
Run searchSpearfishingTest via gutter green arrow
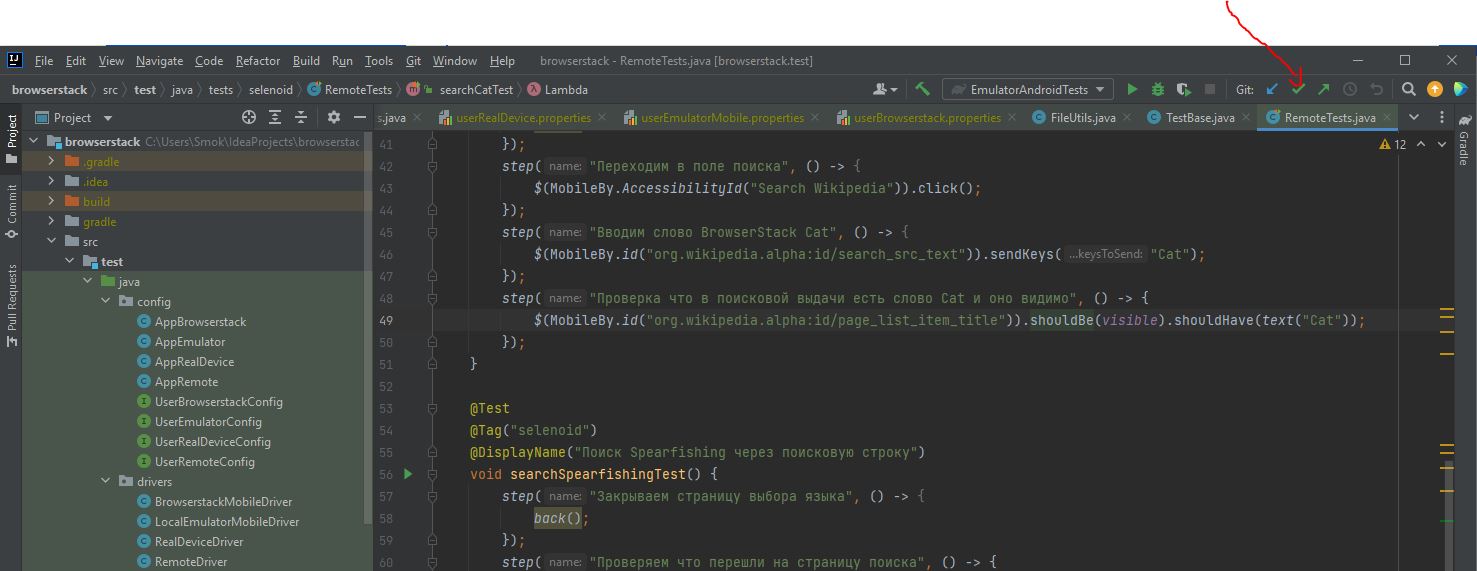pyautogui.click(x=407, y=474)
